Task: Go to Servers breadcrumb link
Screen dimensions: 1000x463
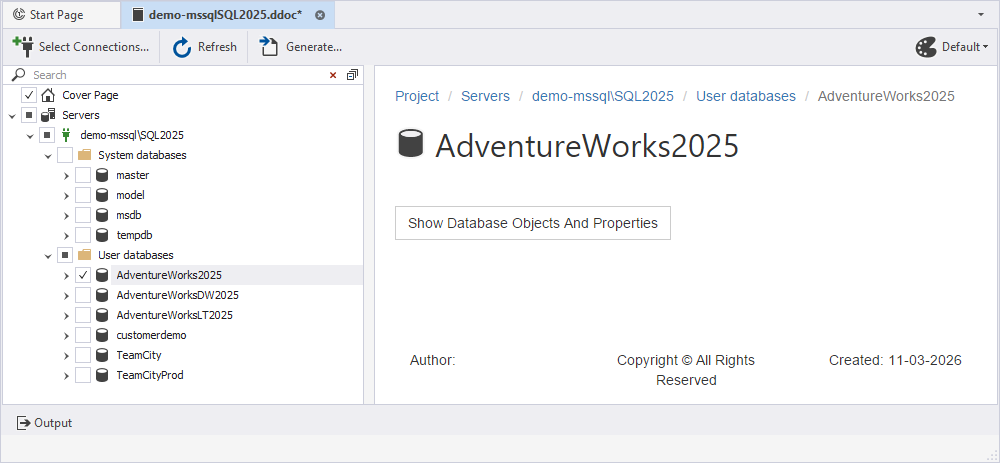Action: 485,96
